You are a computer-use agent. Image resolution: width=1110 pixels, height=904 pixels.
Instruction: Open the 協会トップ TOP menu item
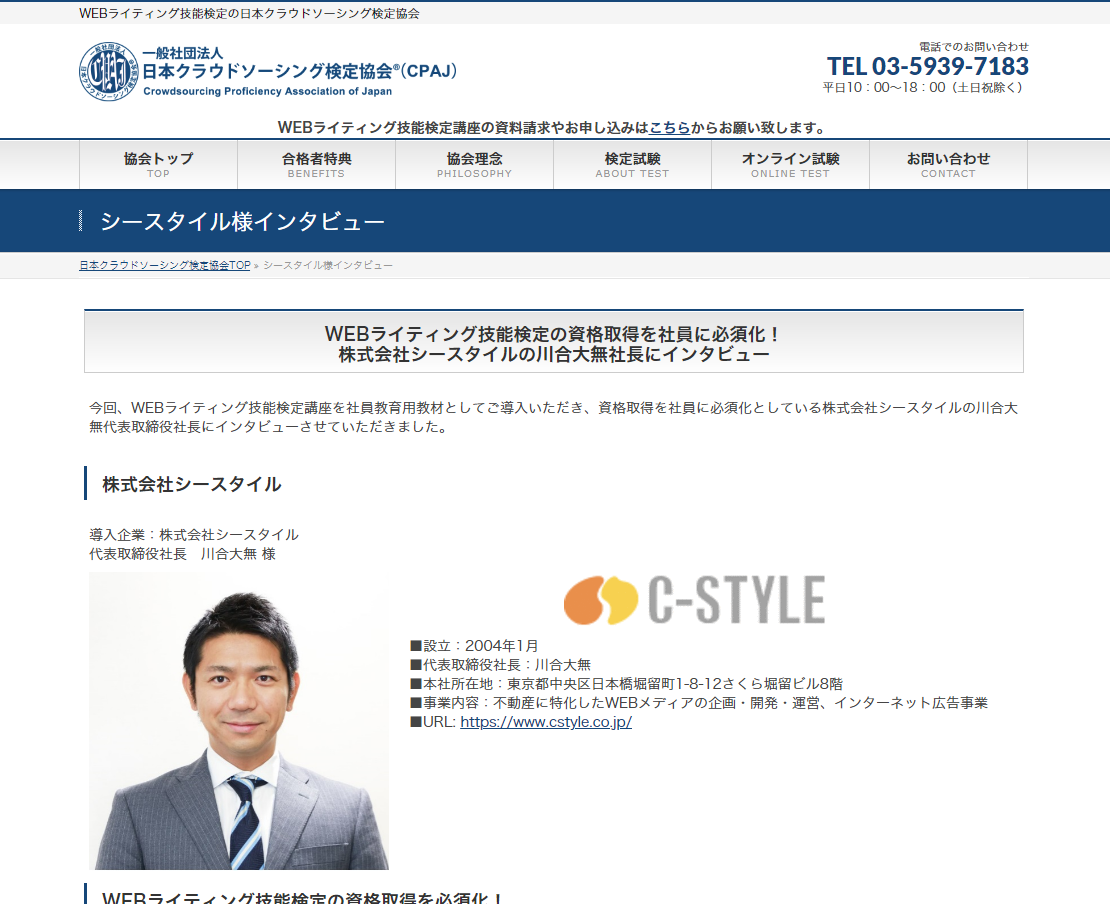pyautogui.click(x=159, y=165)
